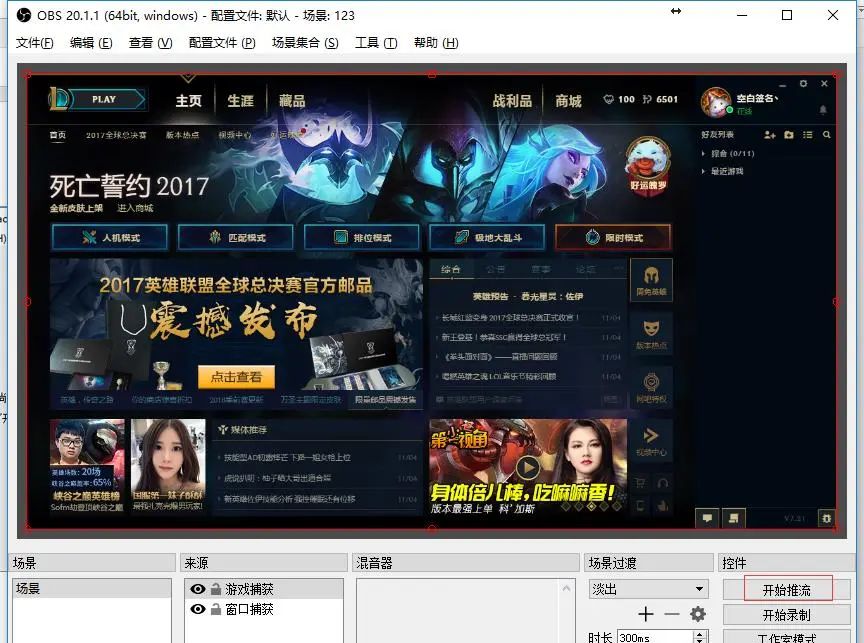This screenshot has height=643, width=864.
Task: Select 排位模式 game mode
Action: pos(361,237)
